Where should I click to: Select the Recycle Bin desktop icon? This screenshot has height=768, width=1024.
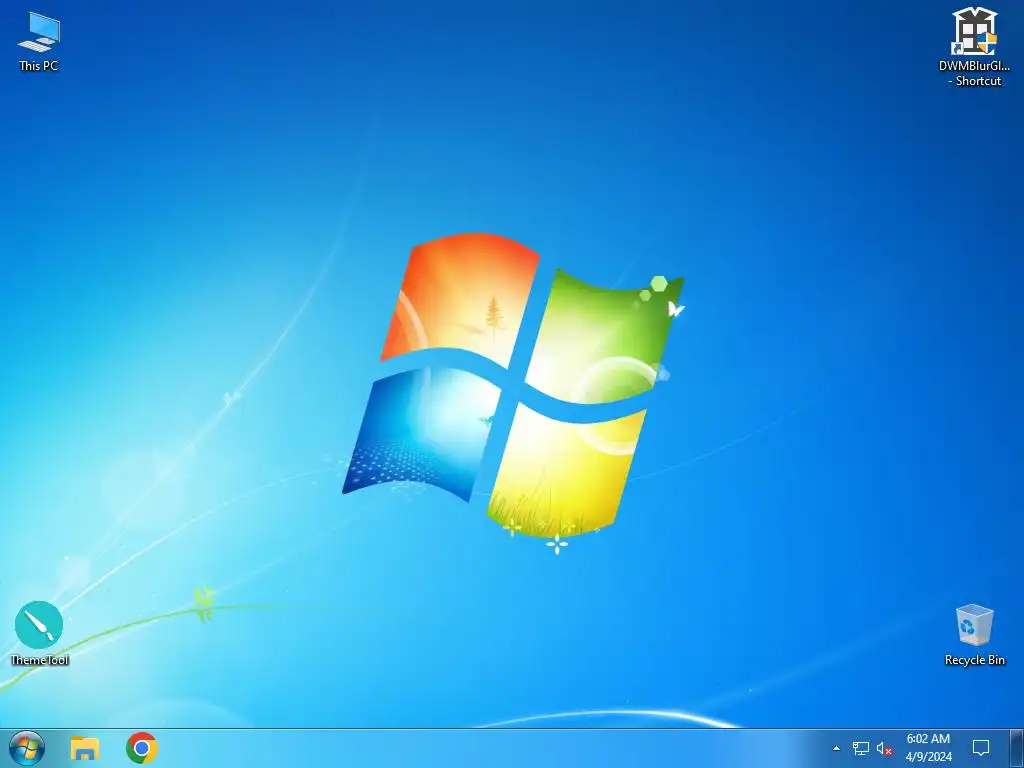click(x=974, y=634)
